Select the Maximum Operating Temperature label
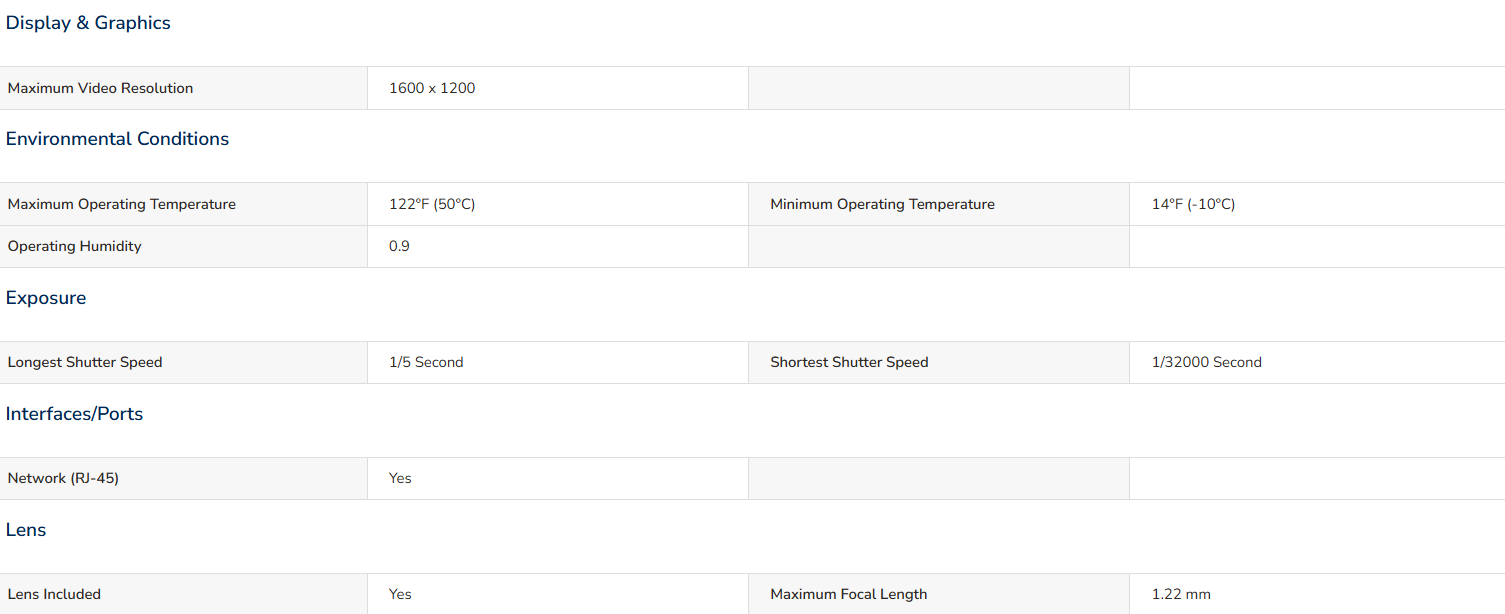The height and width of the screenshot is (614, 1505). (x=122, y=204)
